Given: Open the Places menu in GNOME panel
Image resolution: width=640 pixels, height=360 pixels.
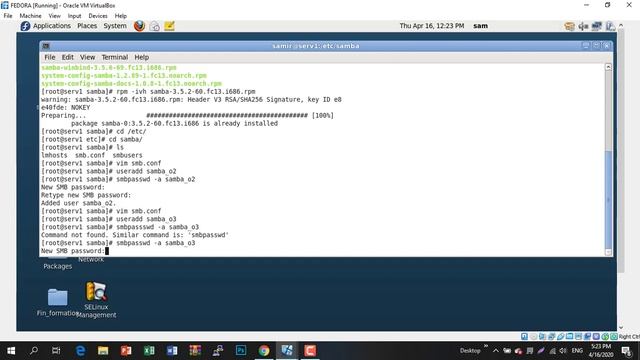Looking at the screenshot, I should 87,26.
